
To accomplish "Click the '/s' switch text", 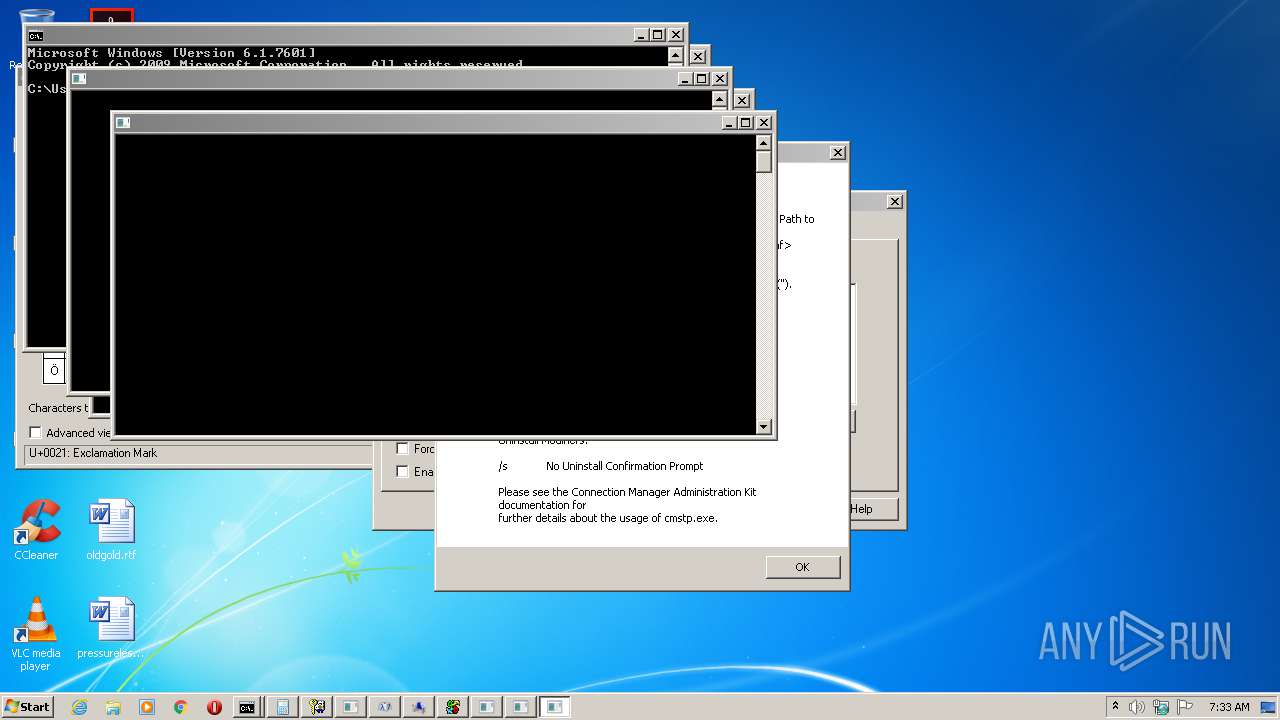I will [503, 466].
